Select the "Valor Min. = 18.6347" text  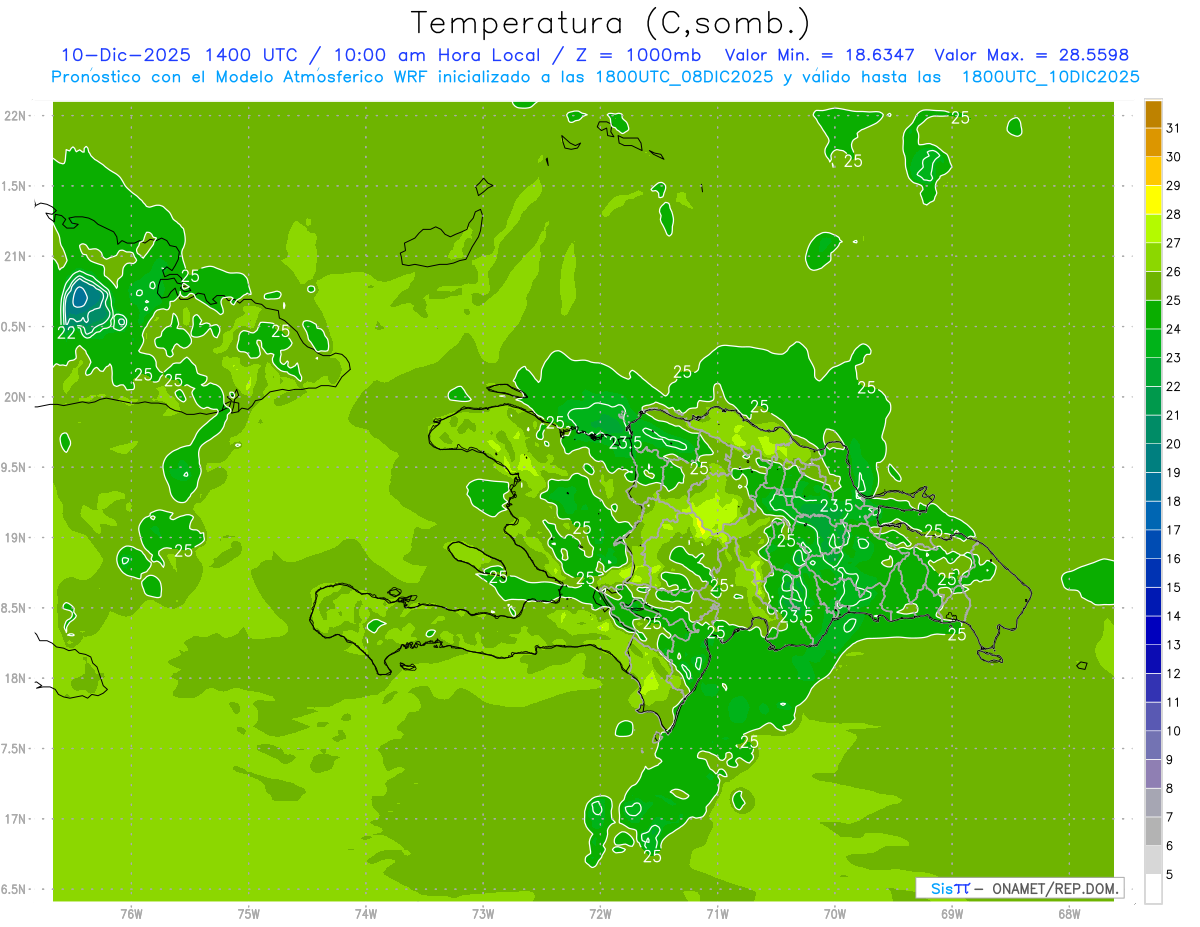click(x=820, y=55)
